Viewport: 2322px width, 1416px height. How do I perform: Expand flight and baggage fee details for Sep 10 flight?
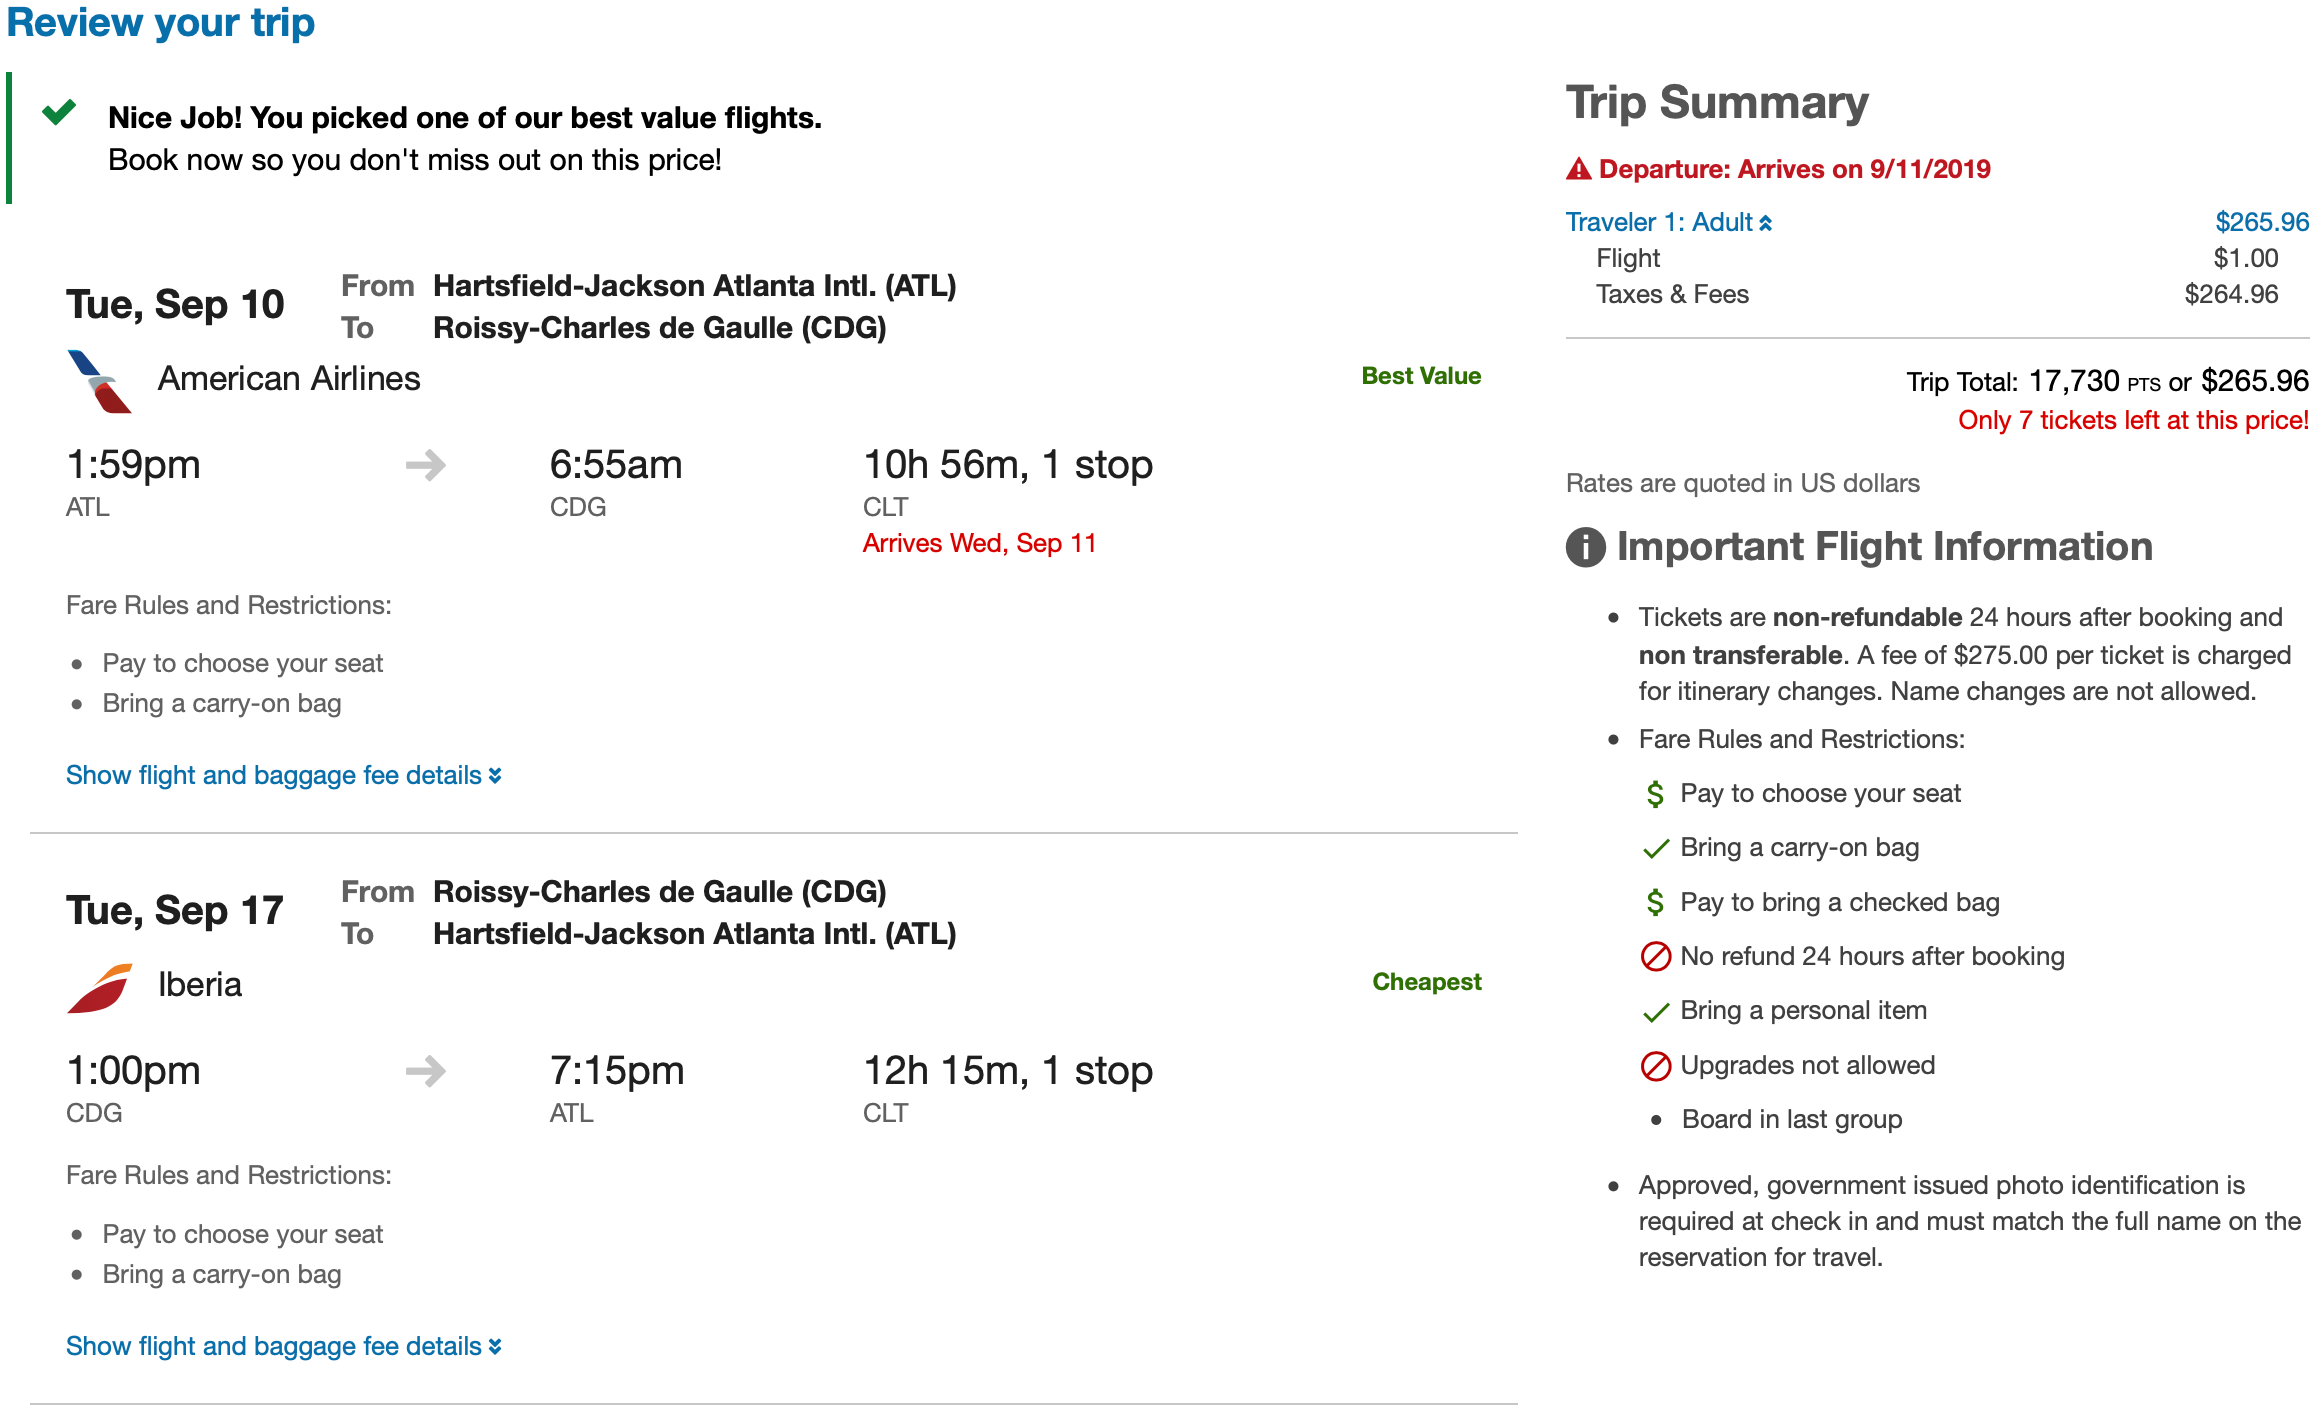(x=283, y=775)
